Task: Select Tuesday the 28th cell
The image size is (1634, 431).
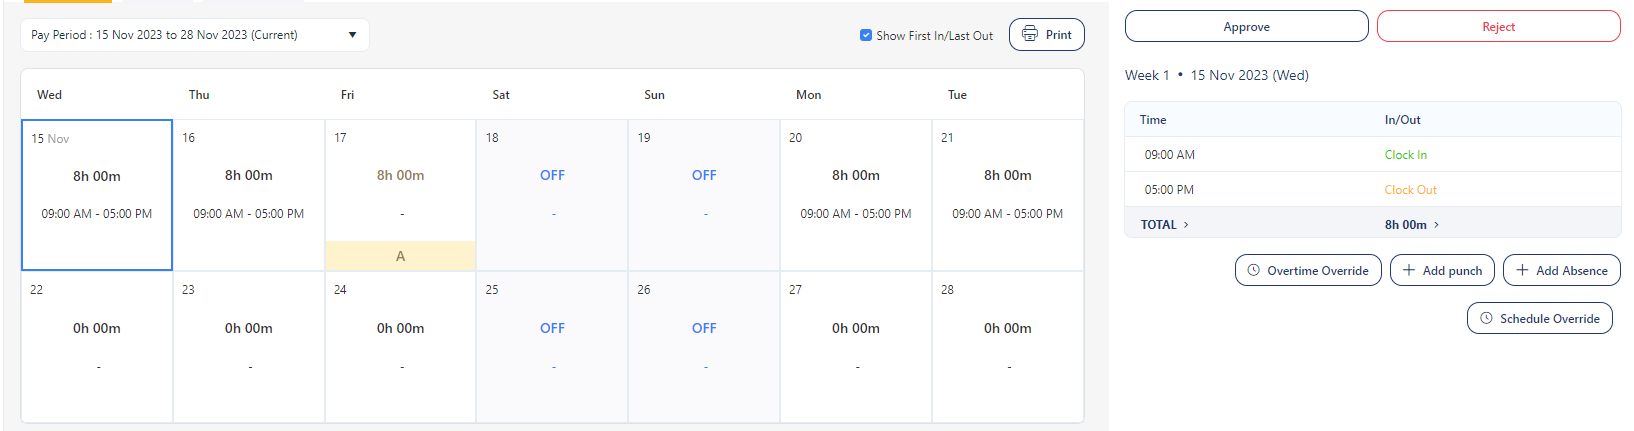Action: (x=1007, y=346)
